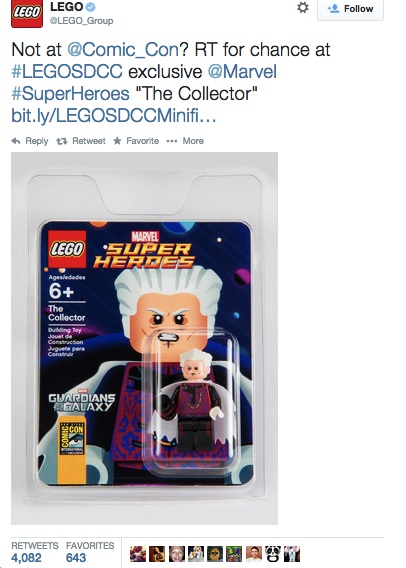Click the first retweeter avatar

pyautogui.click(x=138, y=554)
